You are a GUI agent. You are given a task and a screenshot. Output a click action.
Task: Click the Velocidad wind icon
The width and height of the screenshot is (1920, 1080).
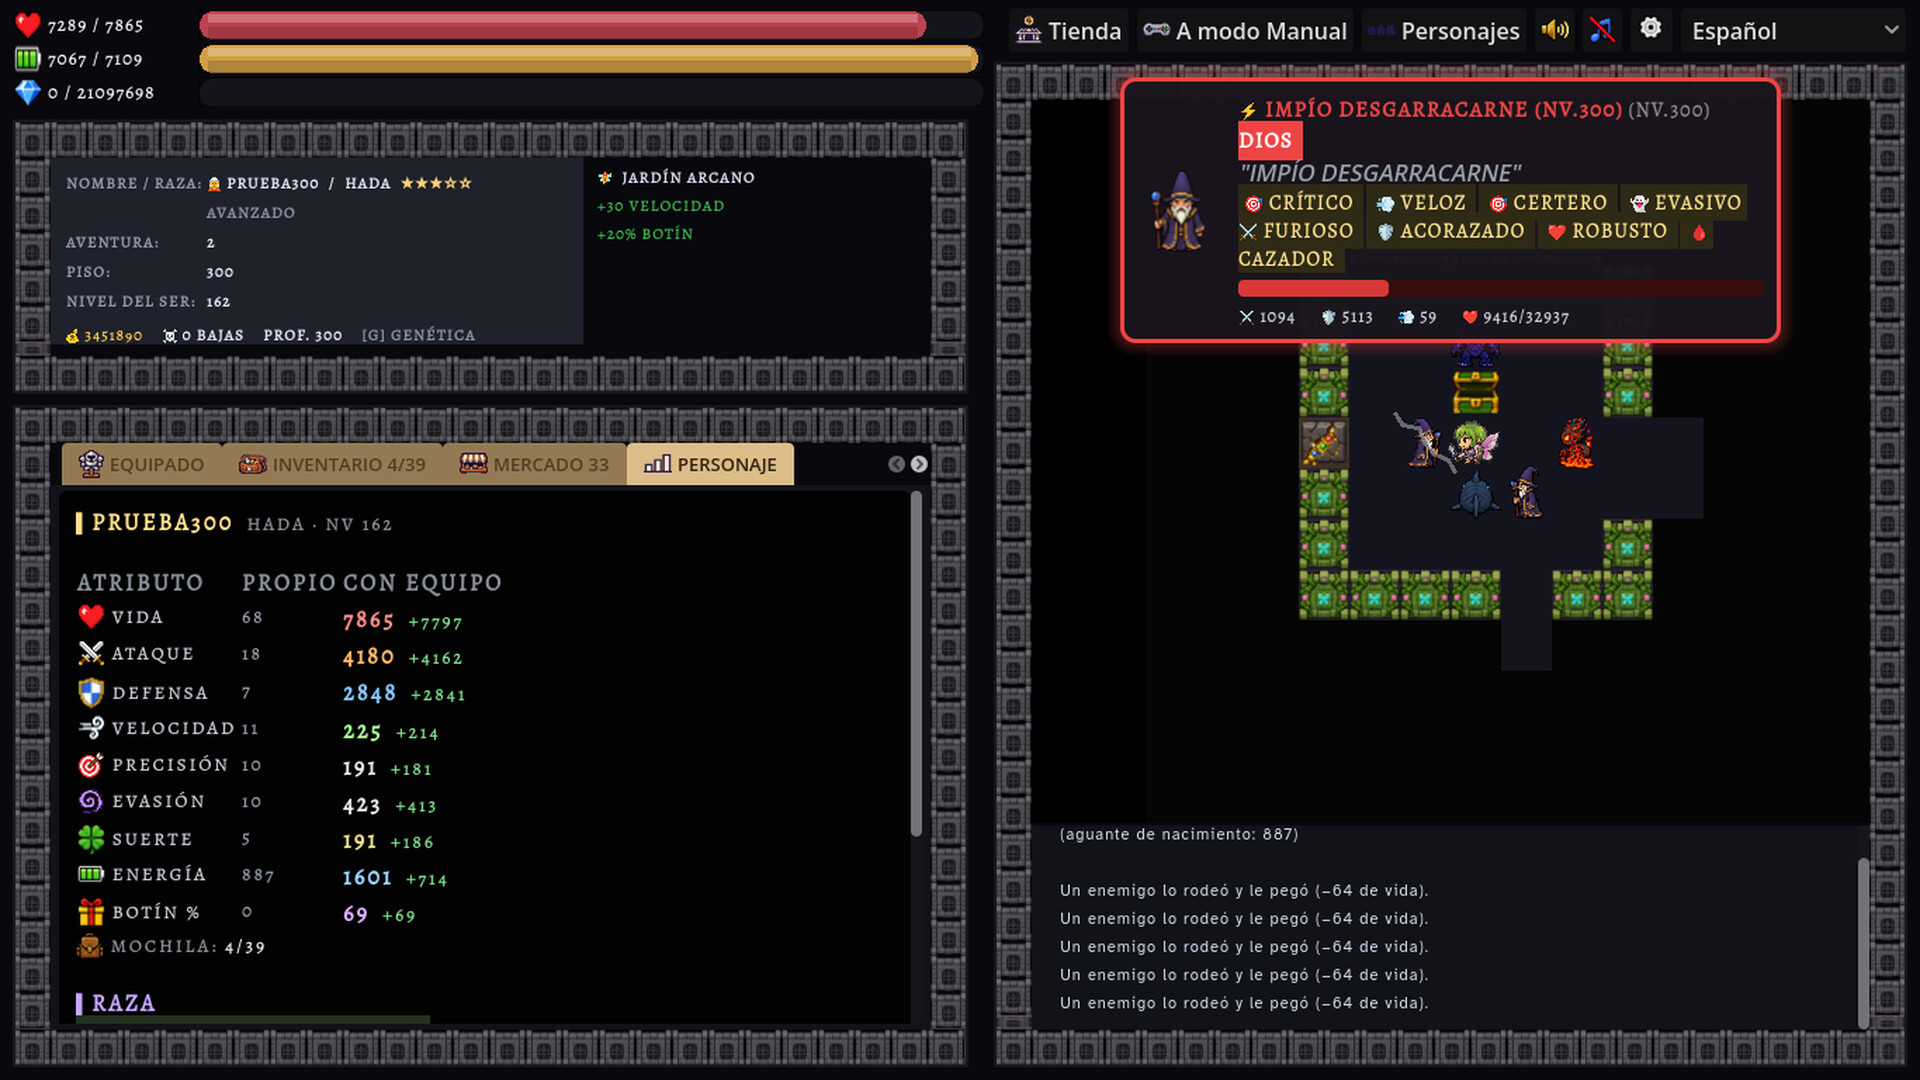91,728
